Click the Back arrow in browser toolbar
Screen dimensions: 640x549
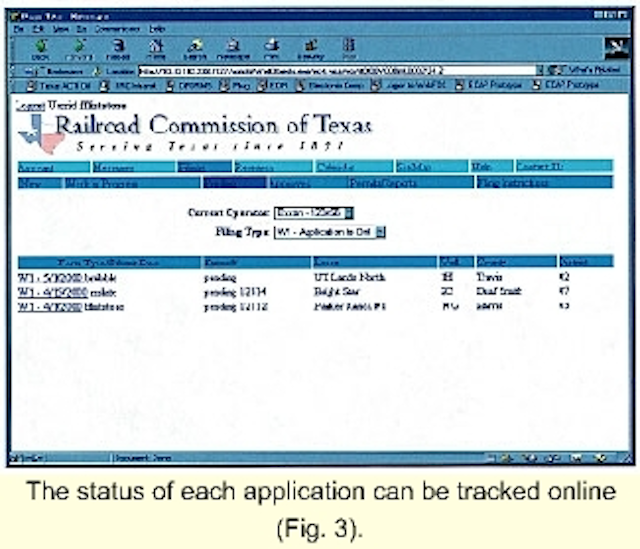[x=40, y=49]
